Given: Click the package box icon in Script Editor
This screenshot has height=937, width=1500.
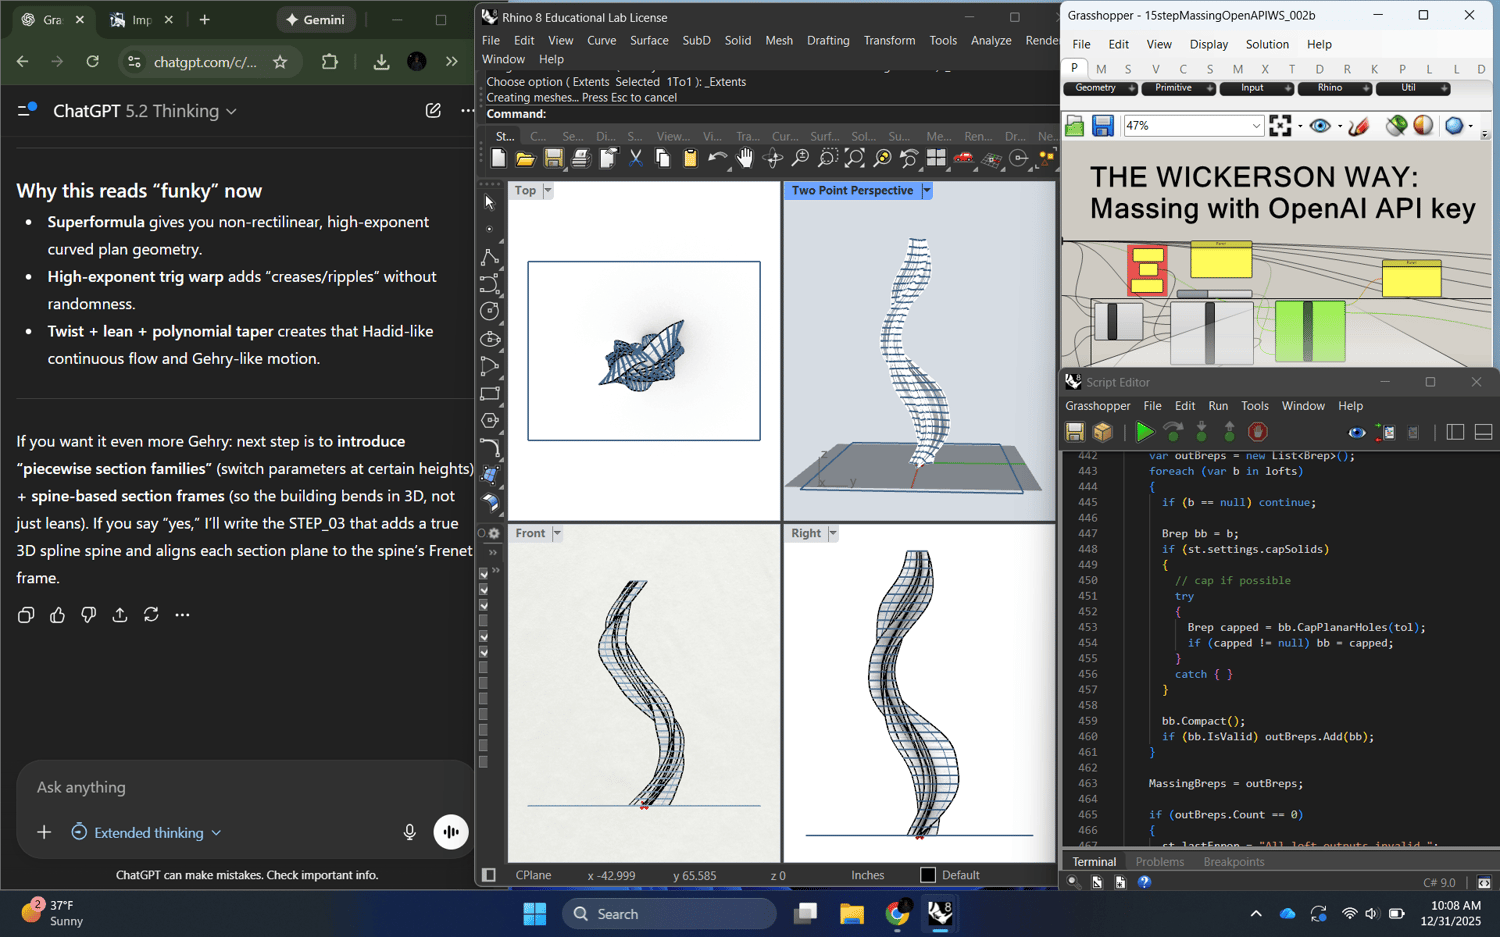Looking at the screenshot, I should tap(1103, 432).
